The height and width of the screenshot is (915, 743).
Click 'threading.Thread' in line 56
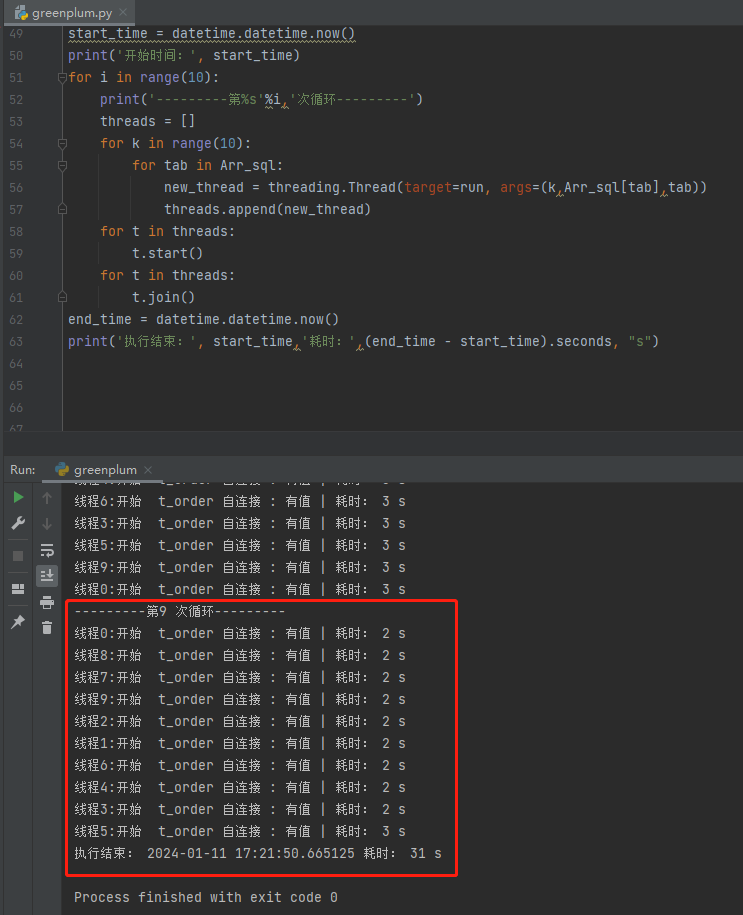331,187
